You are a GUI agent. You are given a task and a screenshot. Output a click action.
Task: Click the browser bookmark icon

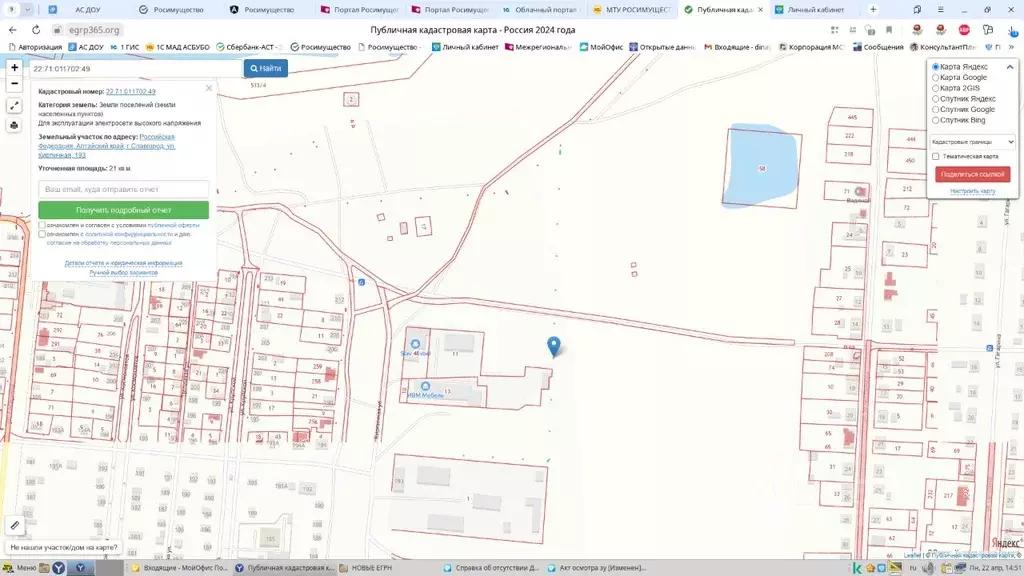889,30
